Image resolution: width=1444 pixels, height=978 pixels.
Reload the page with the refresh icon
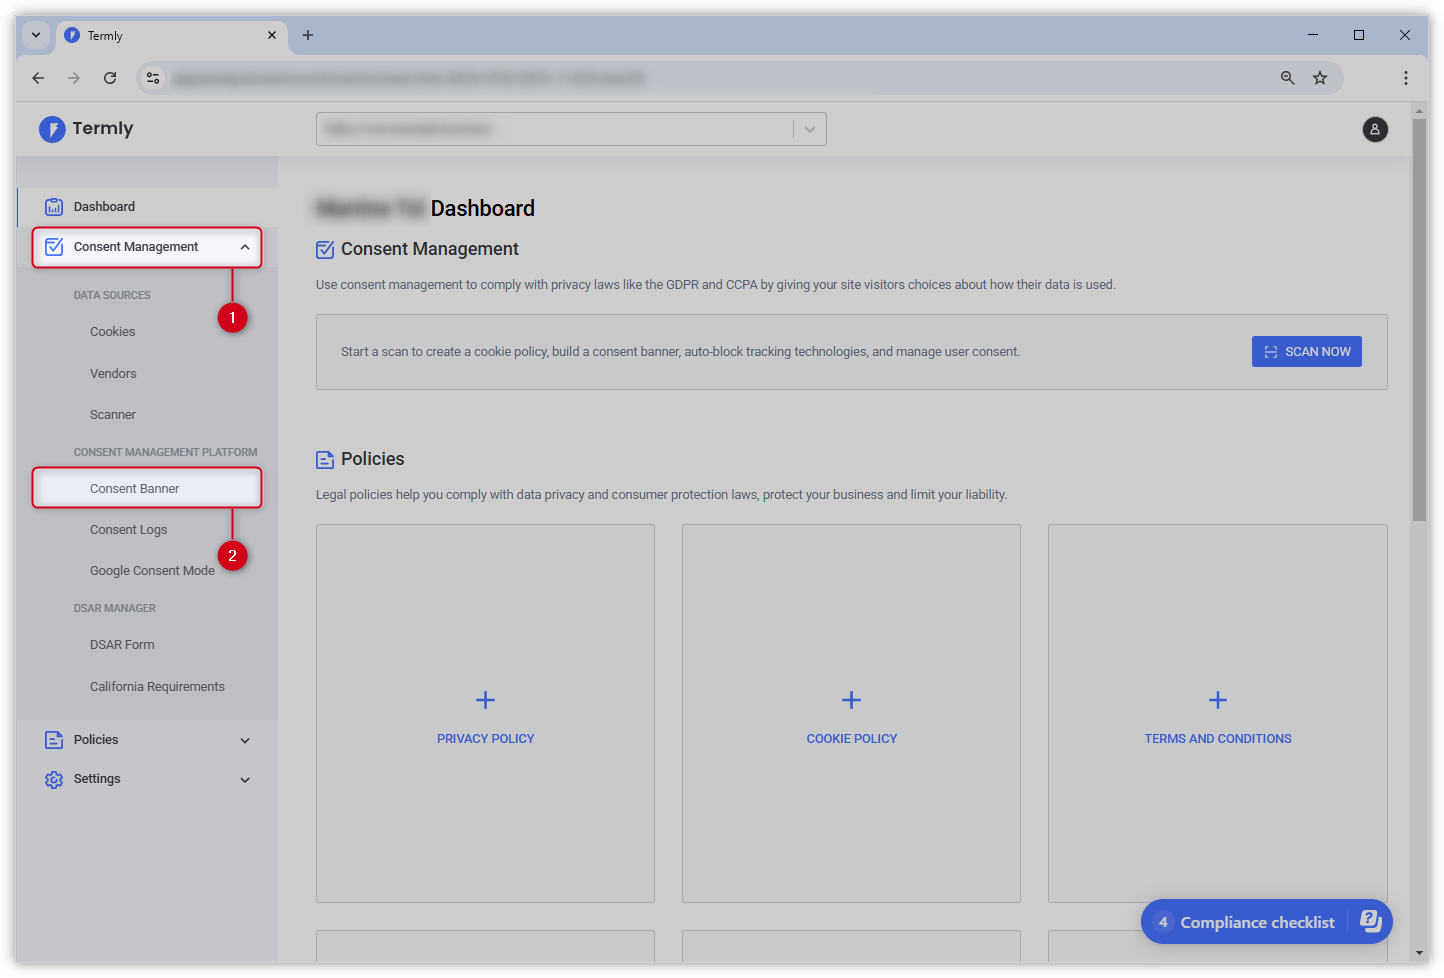coord(110,77)
